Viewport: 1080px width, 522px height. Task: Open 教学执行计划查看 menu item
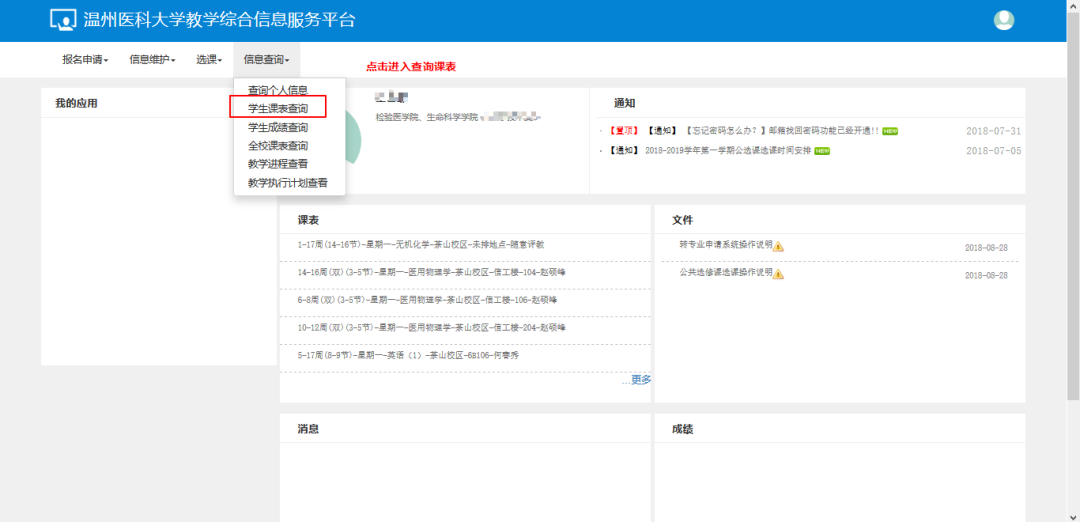coord(288,183)
